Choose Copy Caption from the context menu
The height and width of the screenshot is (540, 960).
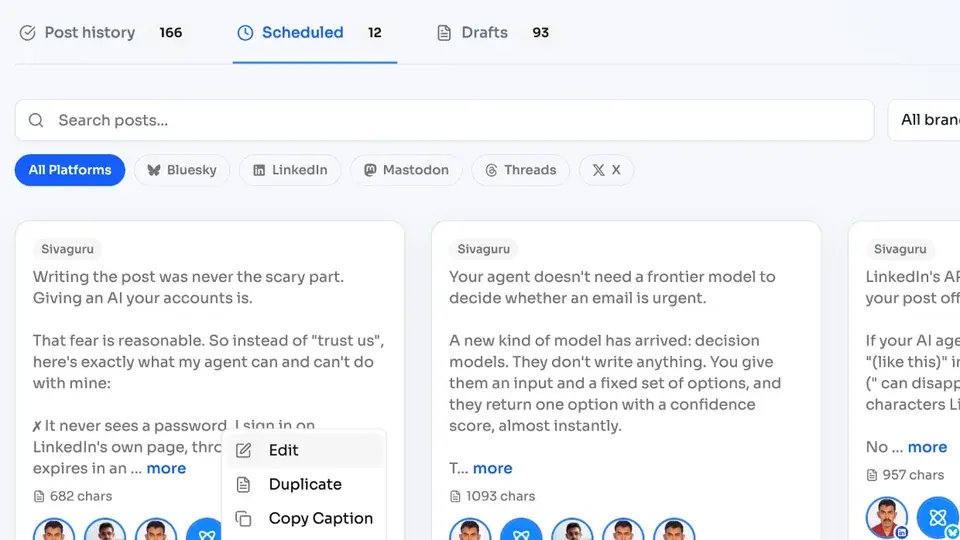click(x=304, y=519)
